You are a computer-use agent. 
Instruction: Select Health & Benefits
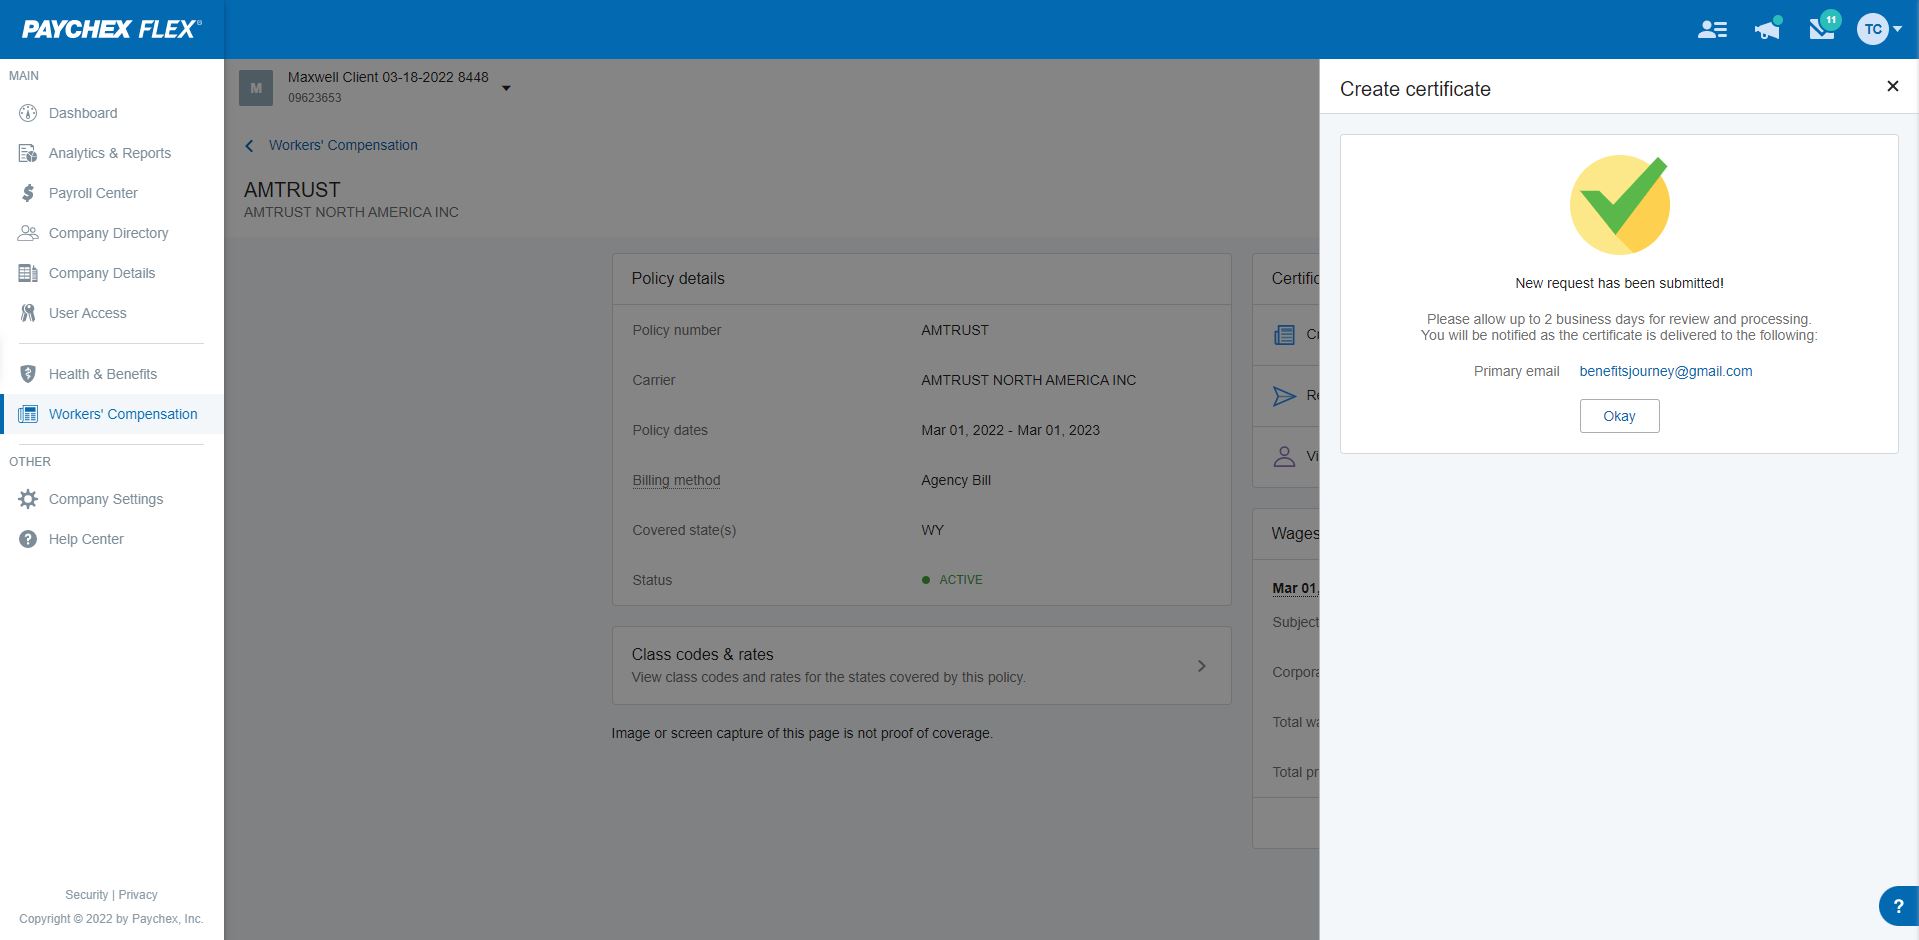point(103,374)
